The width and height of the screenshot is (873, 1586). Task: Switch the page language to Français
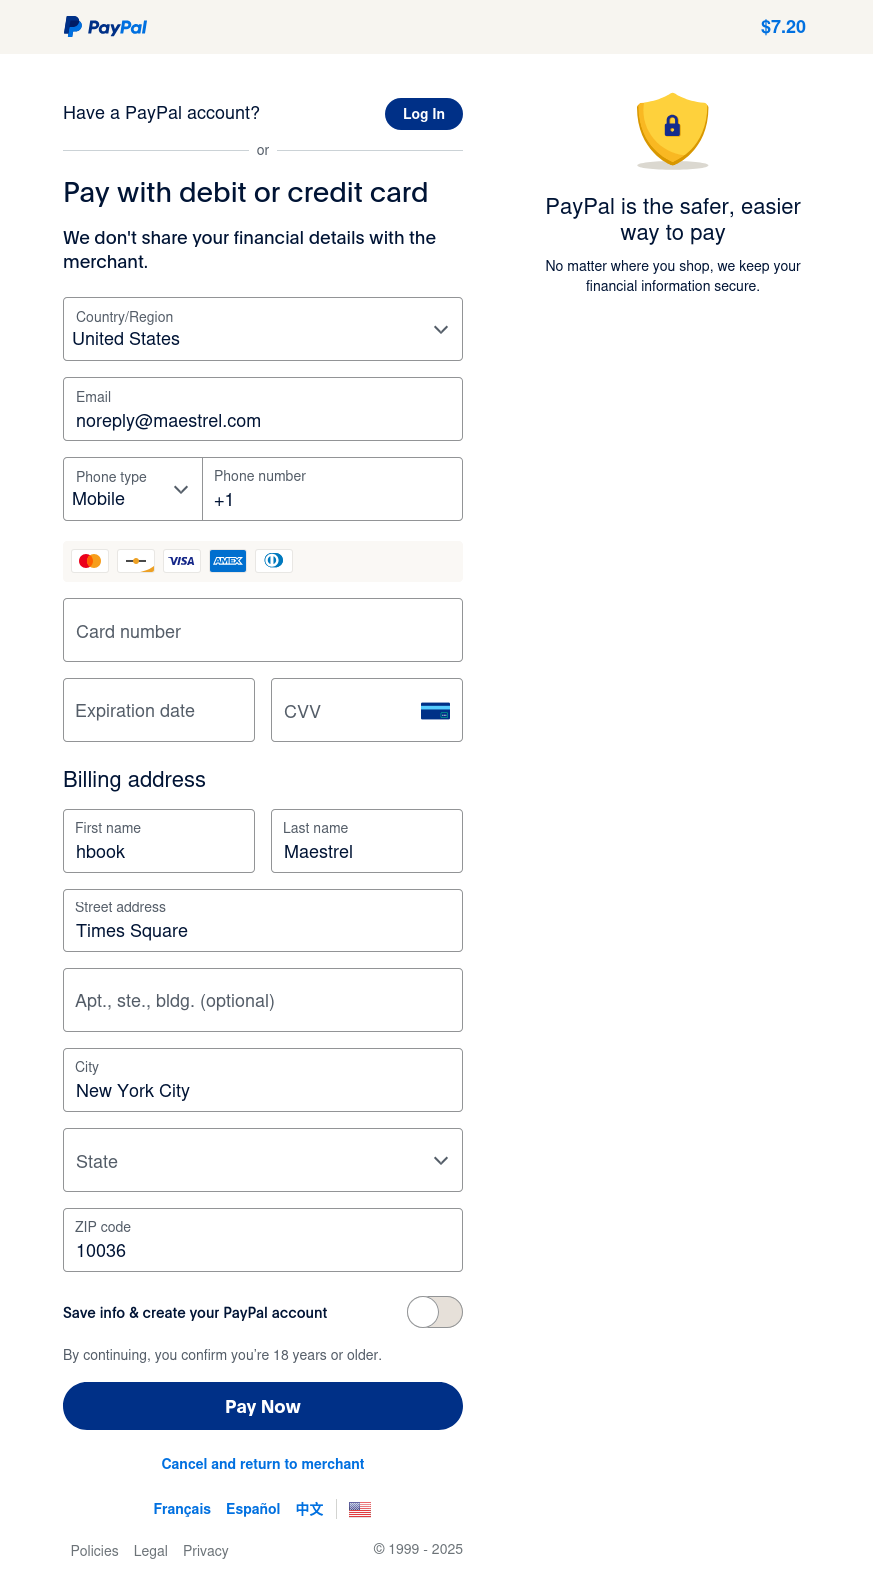point(182,1509)
